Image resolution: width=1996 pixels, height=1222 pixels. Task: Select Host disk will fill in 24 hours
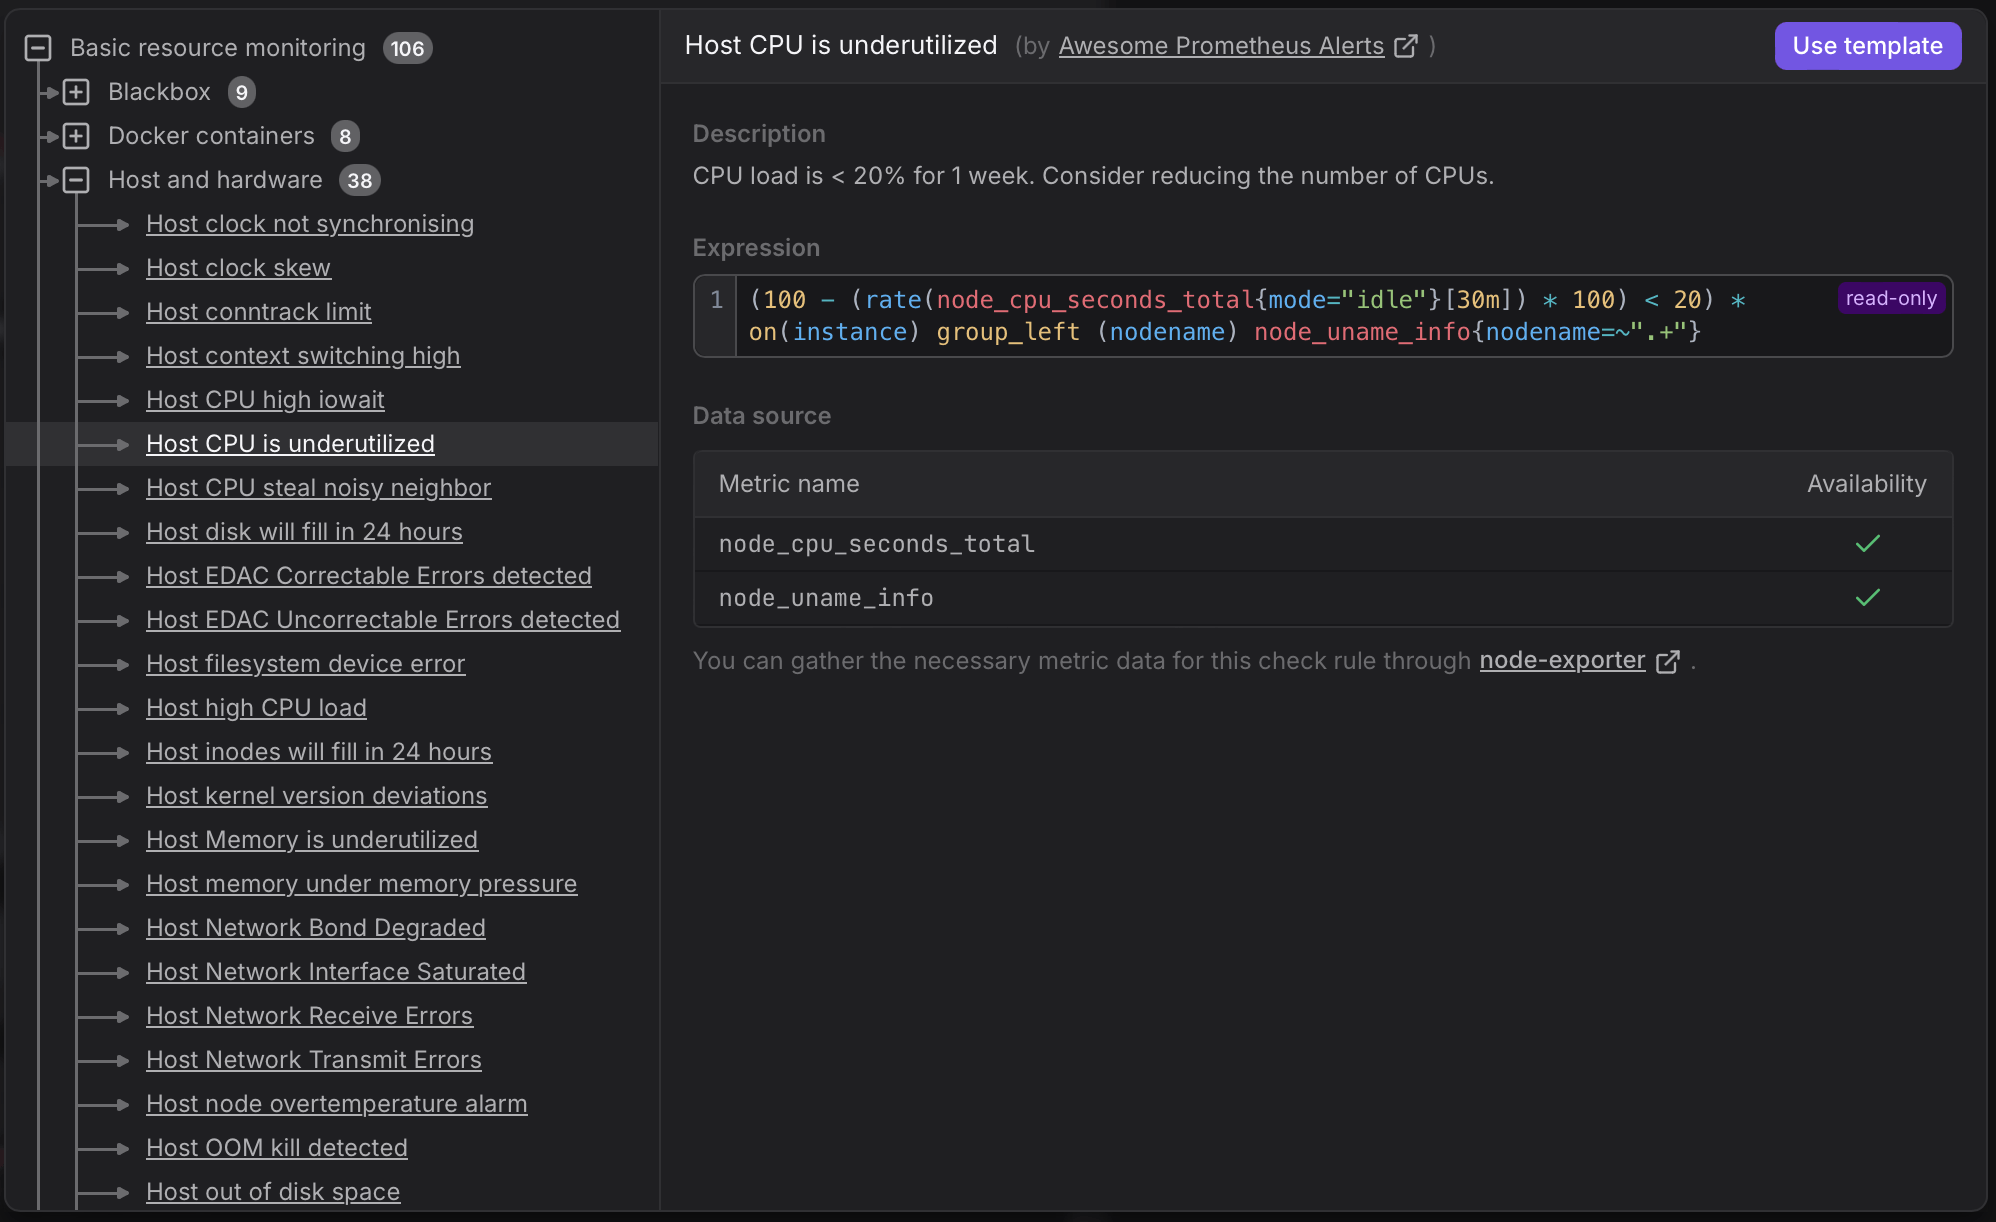point(304,532)
